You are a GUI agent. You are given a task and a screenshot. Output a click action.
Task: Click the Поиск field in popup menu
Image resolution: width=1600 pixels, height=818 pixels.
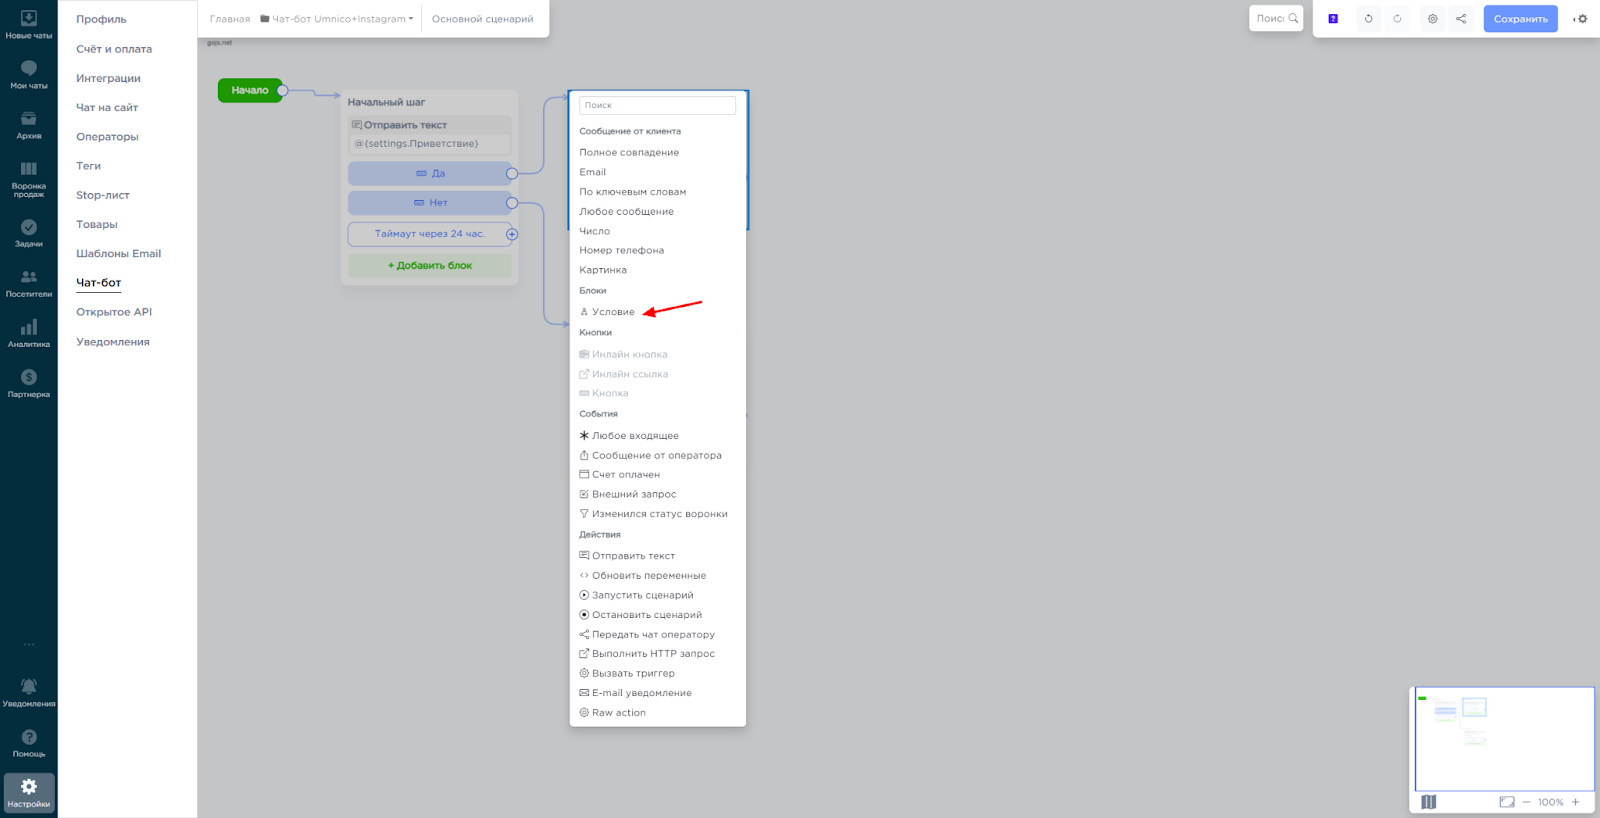(x=657, y=105)
